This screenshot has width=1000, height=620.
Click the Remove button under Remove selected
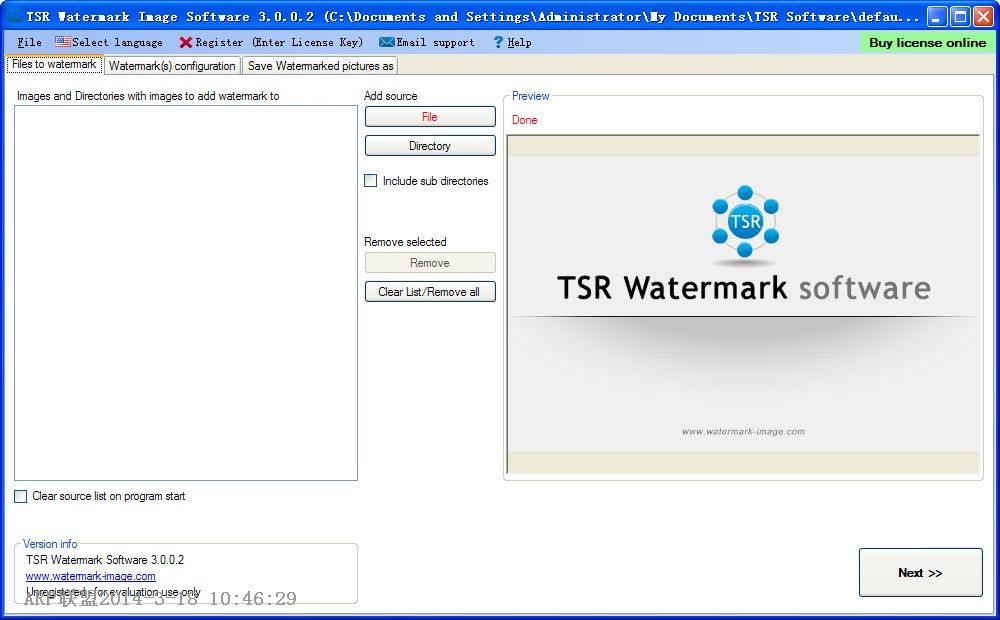pos(430,262)
